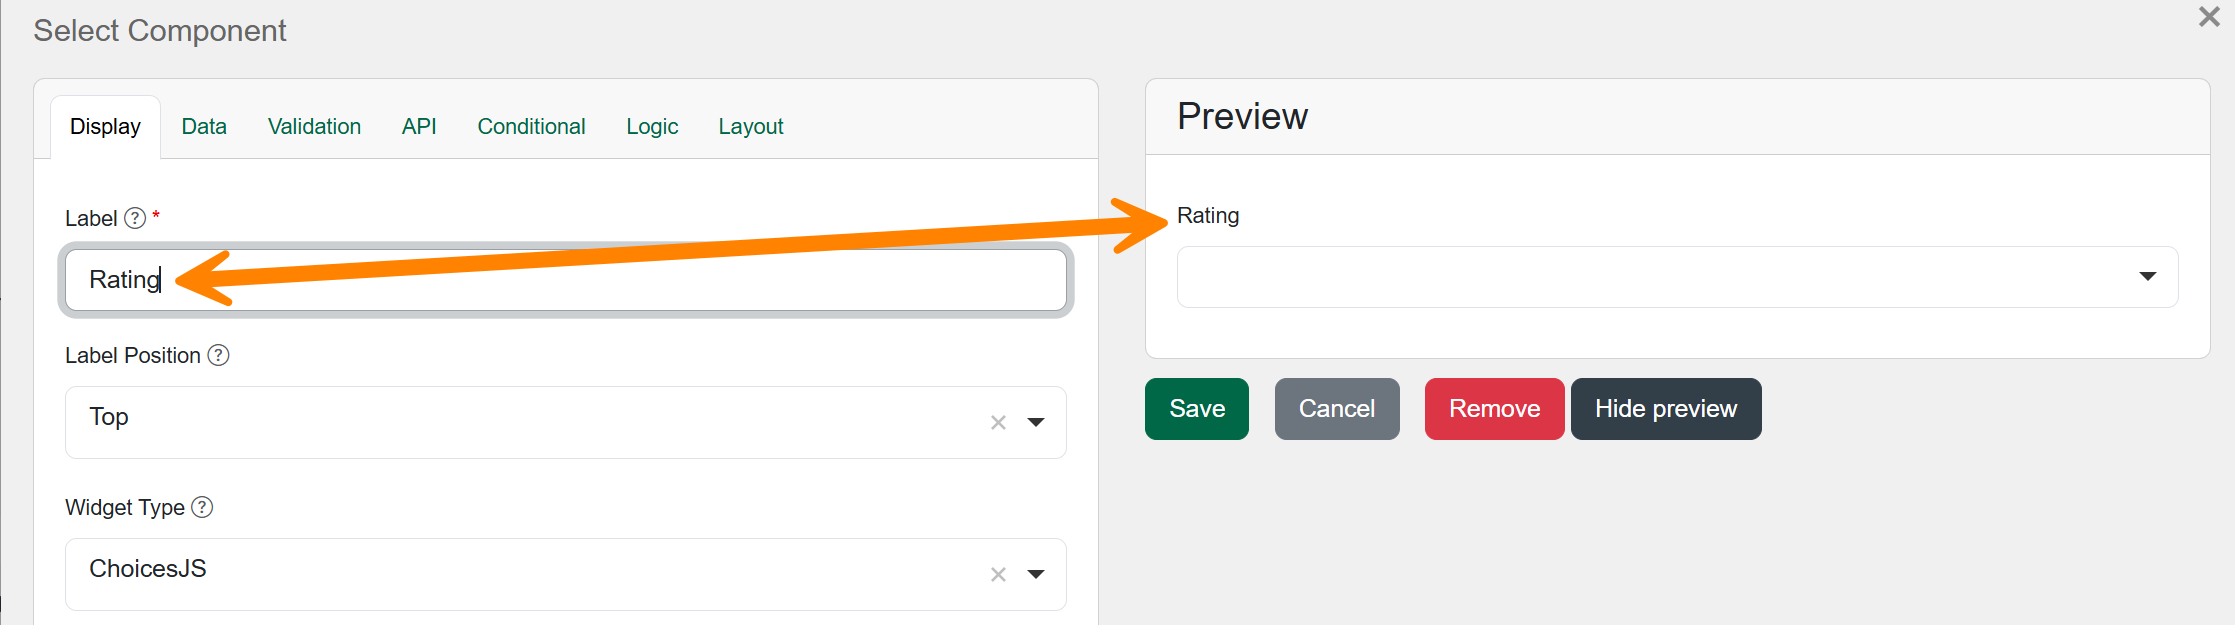
Task: Expand the Label Position dropdown arrow
Action: (x=1036, y=422)
